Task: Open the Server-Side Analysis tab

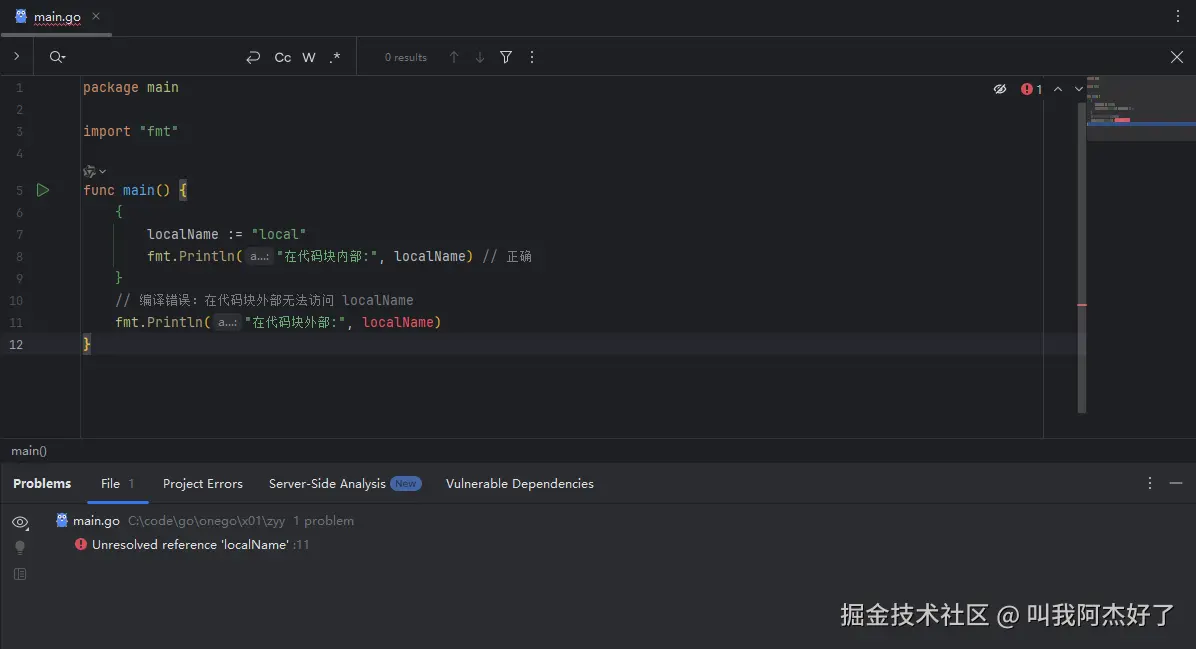Action: point(345,484)
